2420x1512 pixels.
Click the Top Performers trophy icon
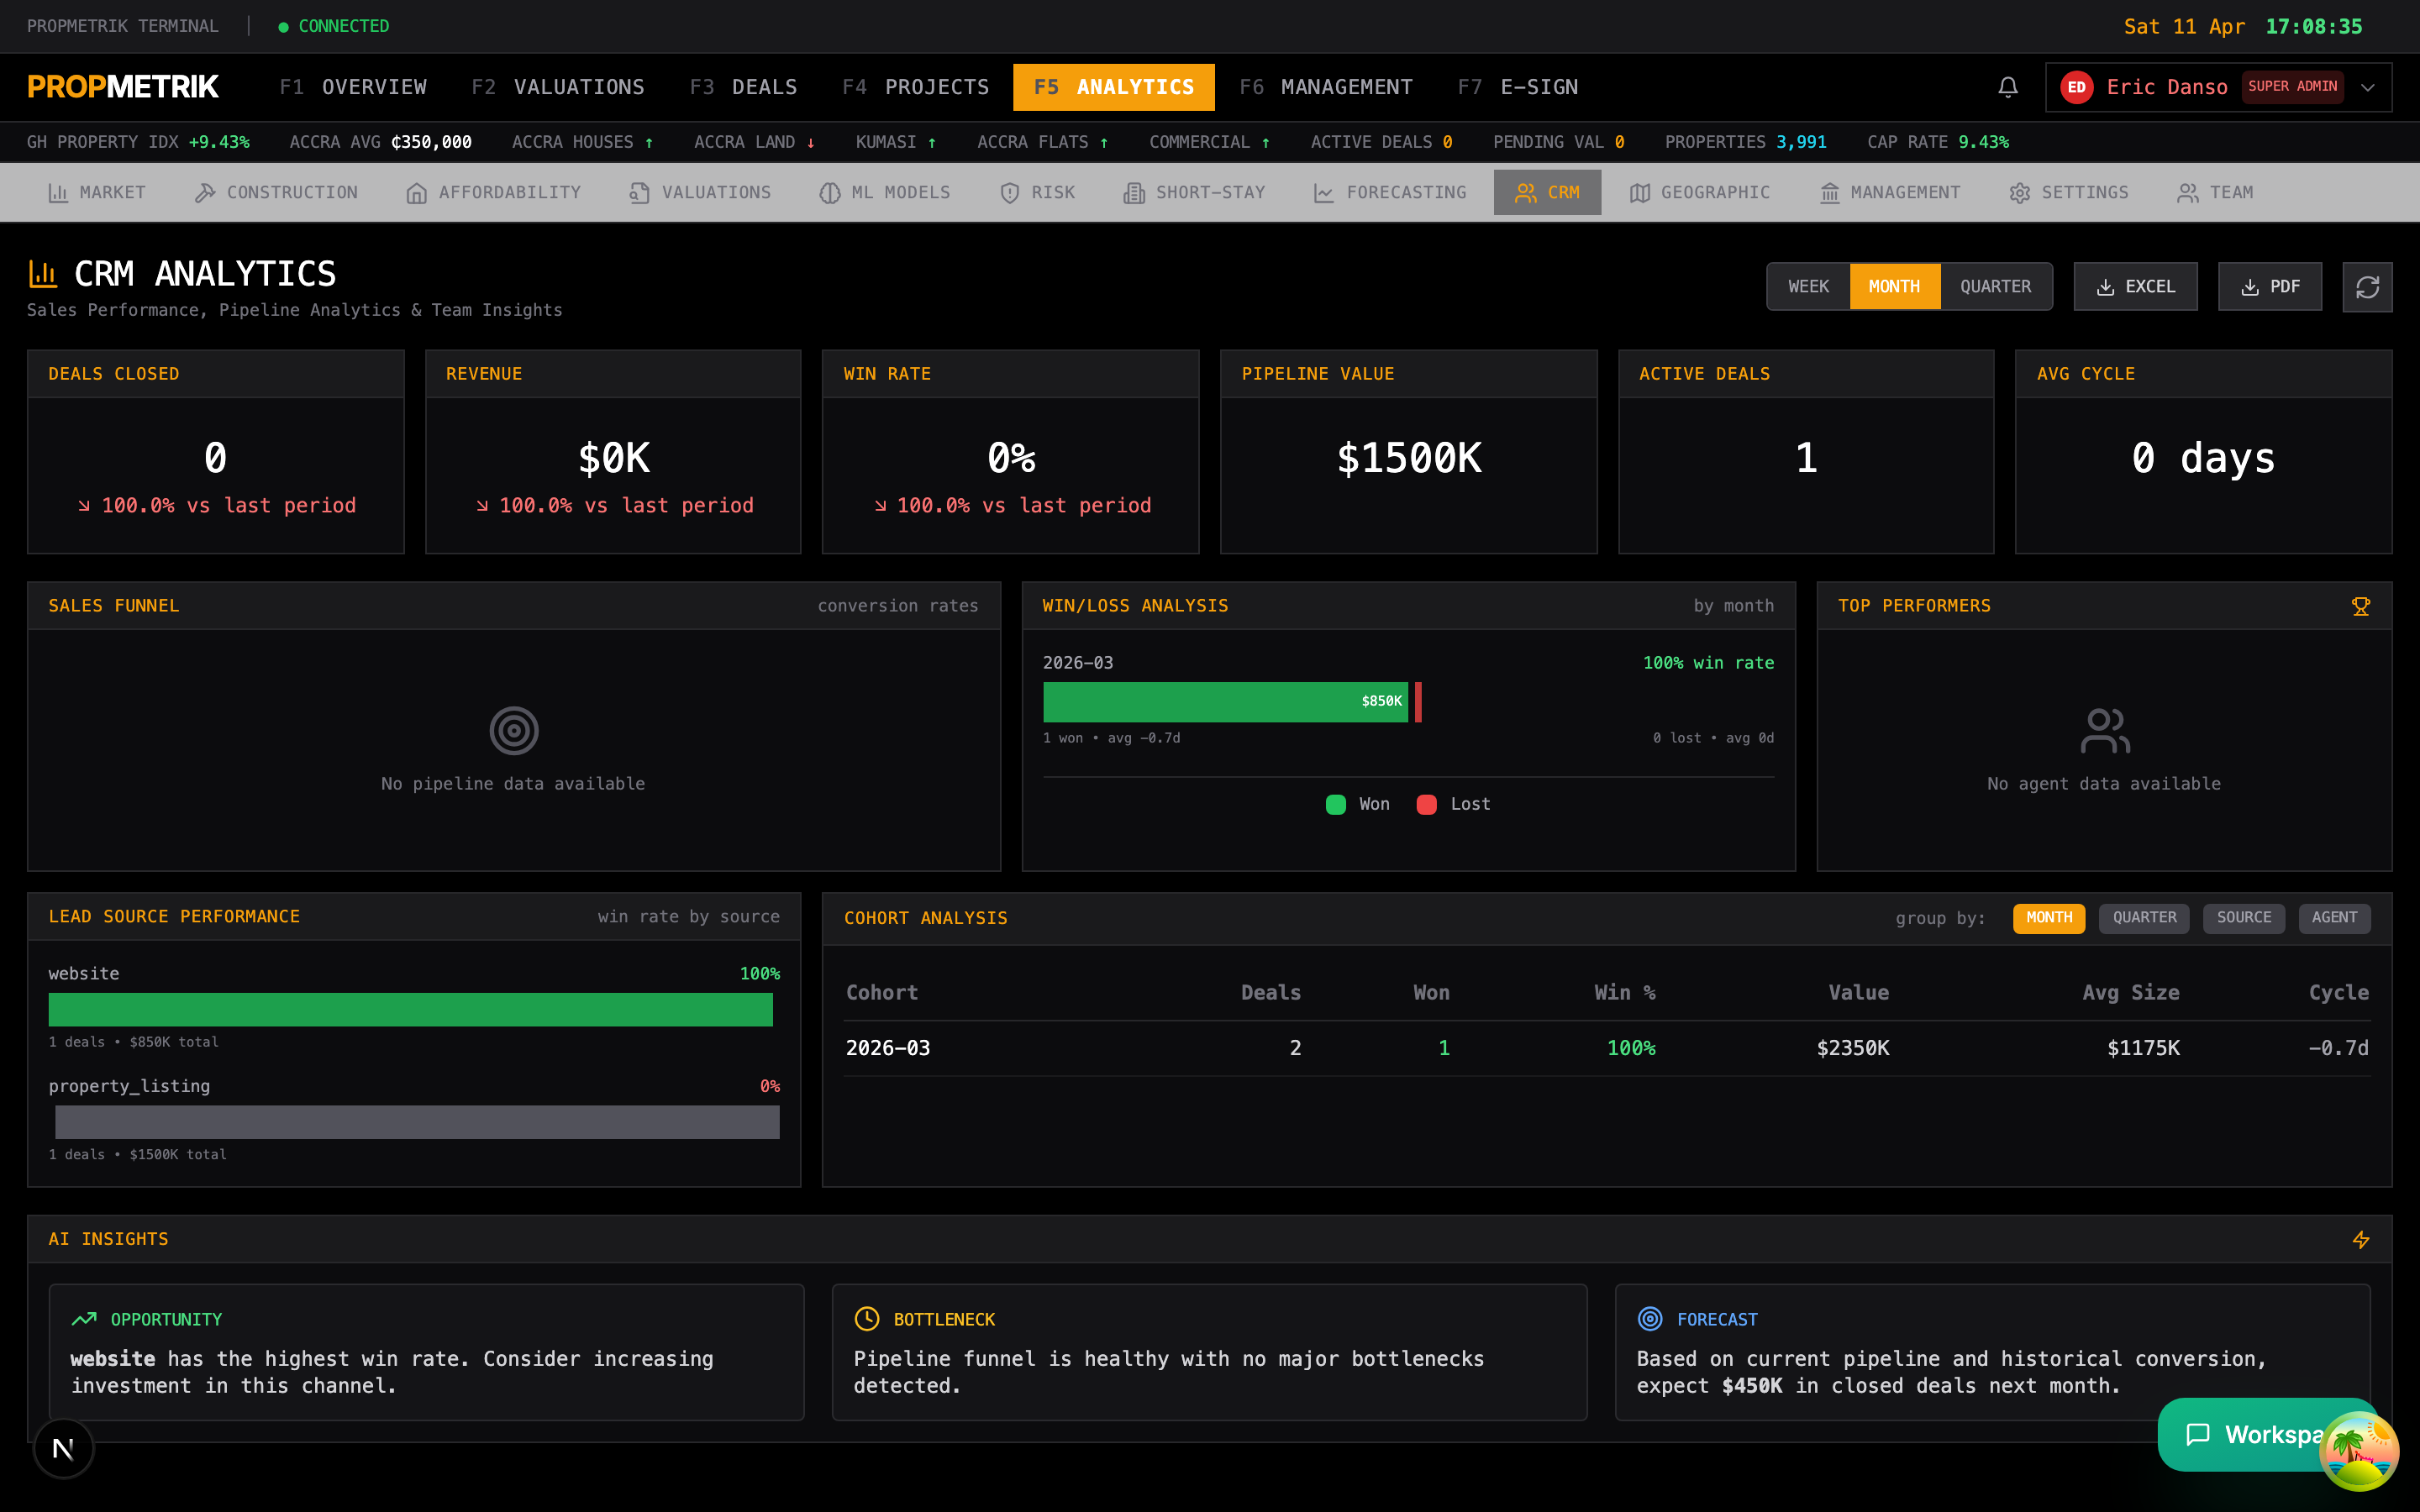click(2360, 606)
